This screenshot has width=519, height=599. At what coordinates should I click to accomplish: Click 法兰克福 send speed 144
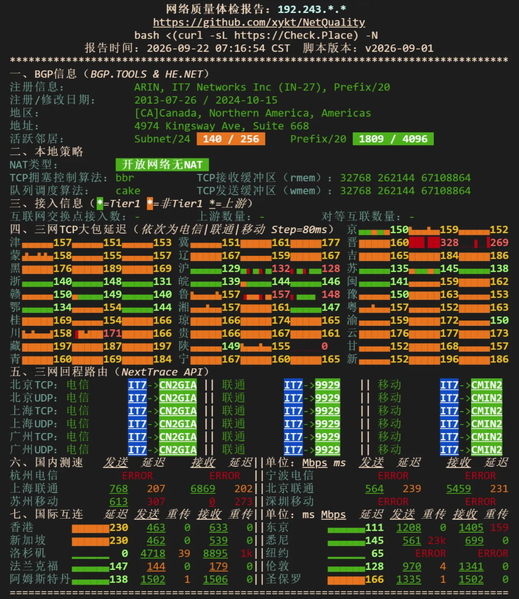pos(156,567)
